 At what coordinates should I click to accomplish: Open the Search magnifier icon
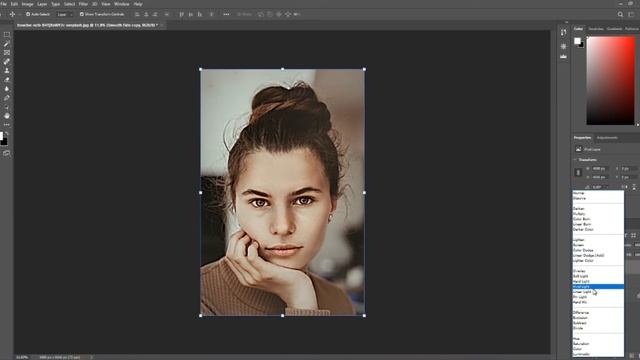coord(620,14)
